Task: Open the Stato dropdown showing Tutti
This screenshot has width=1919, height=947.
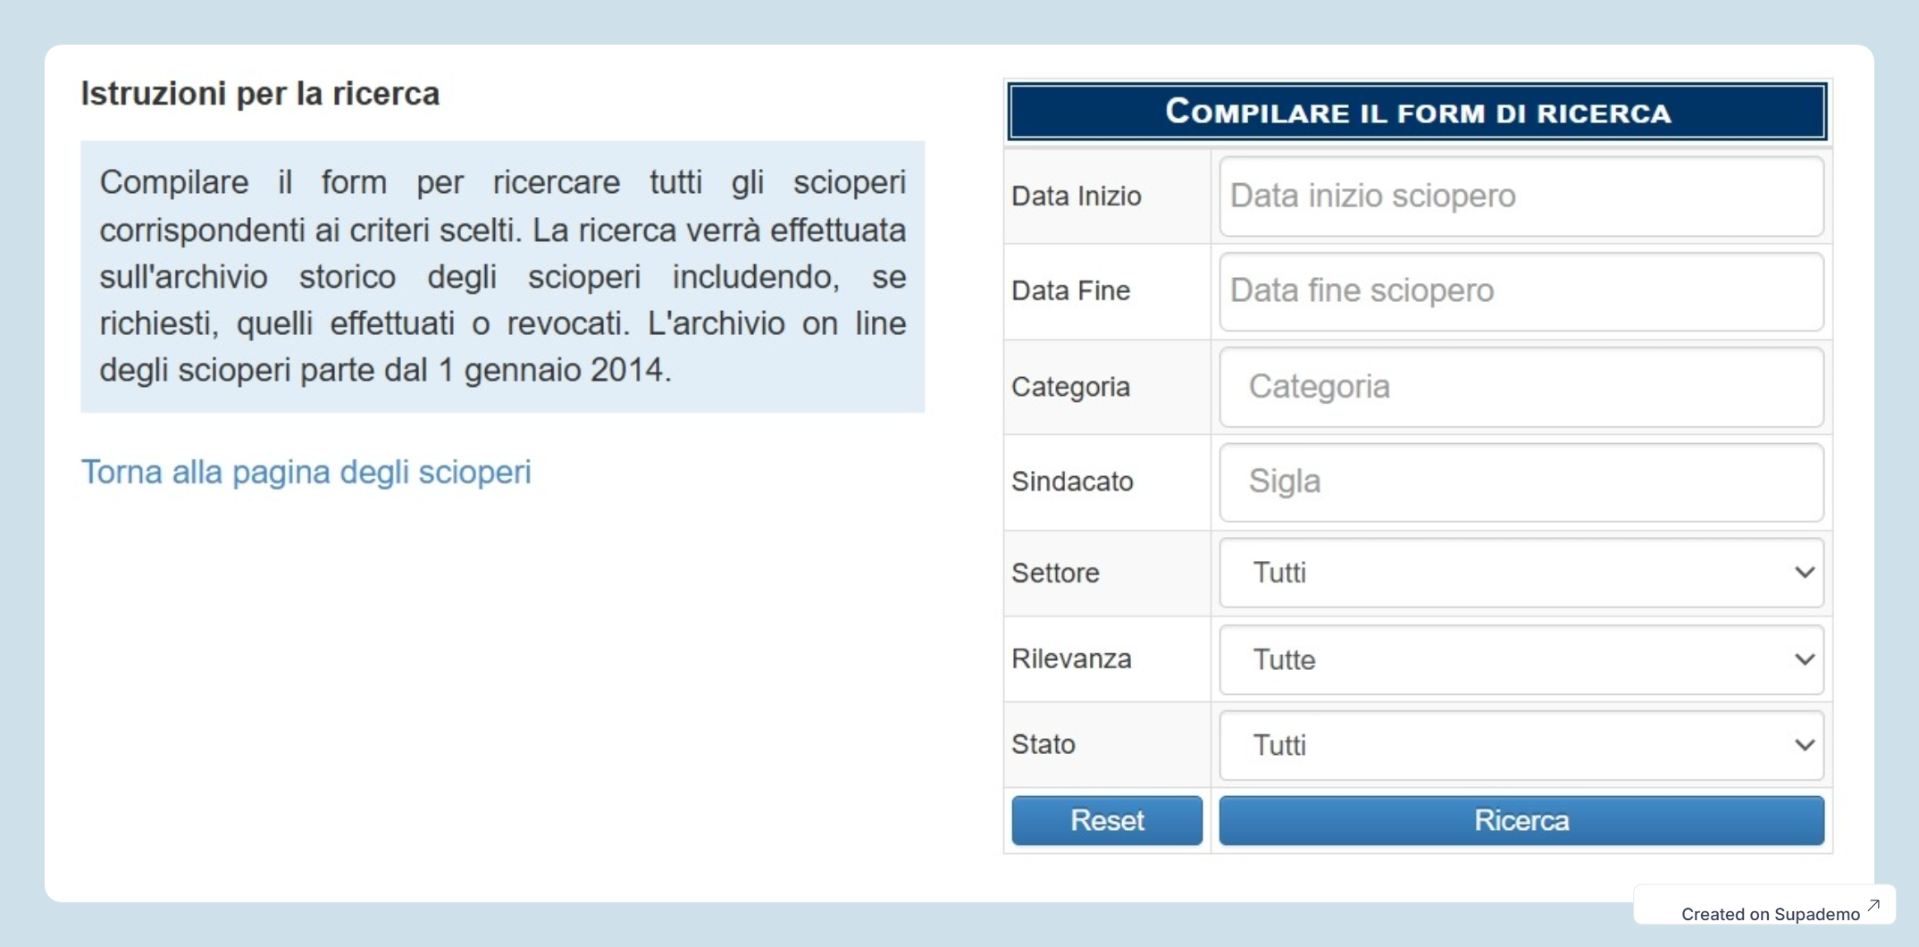Action: pyautogui.click(x=1518, y=744)
